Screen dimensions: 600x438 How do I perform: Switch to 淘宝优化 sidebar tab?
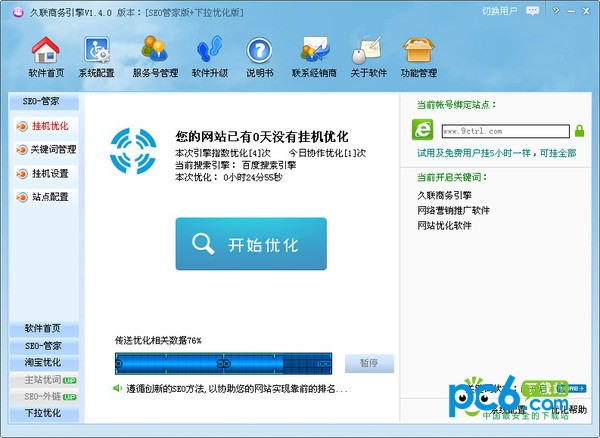(44, 362)
